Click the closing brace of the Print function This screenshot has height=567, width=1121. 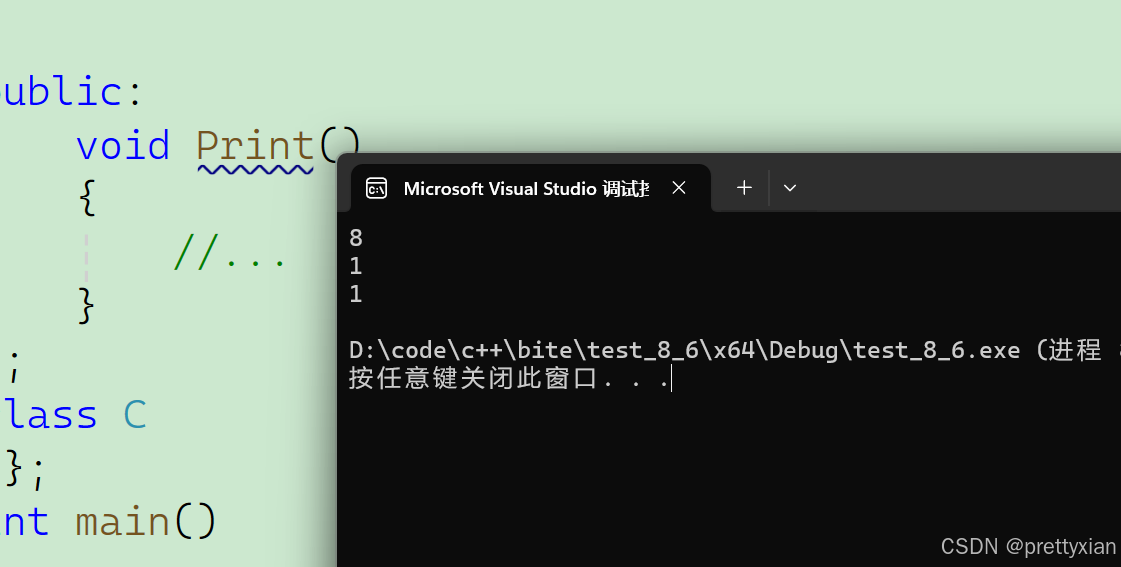click(88, 304)
